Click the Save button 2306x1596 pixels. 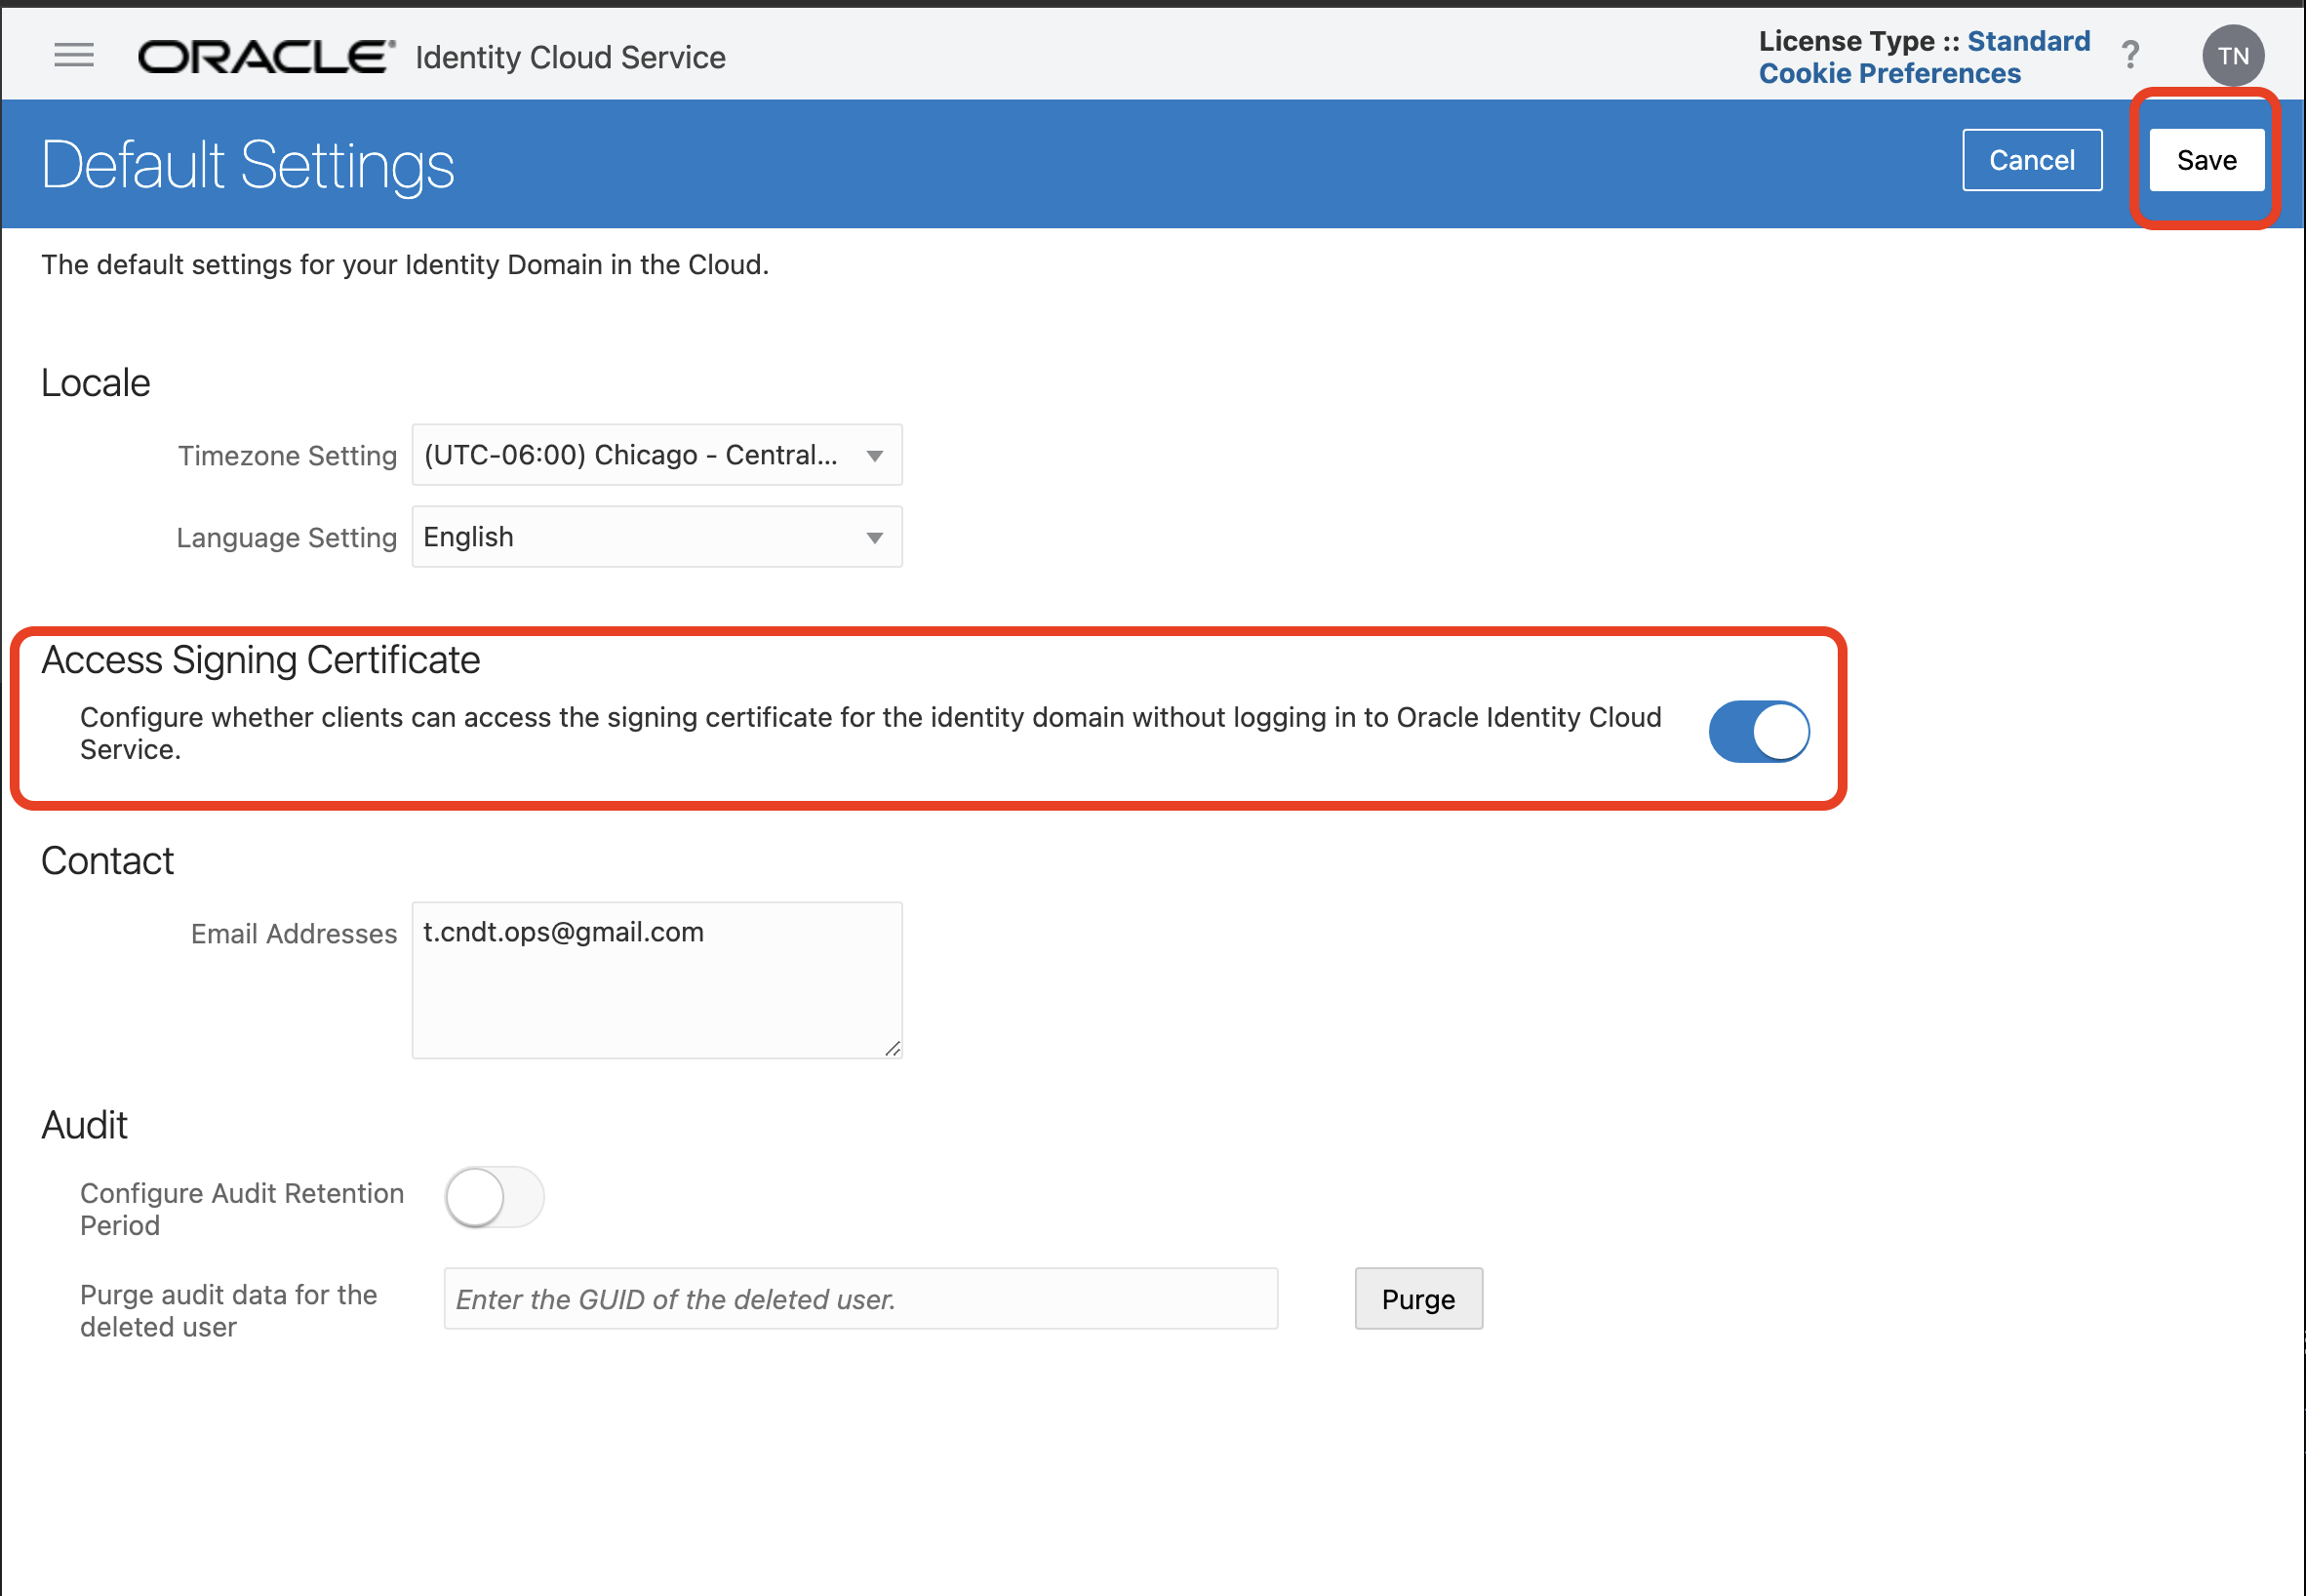point(2206,160)
